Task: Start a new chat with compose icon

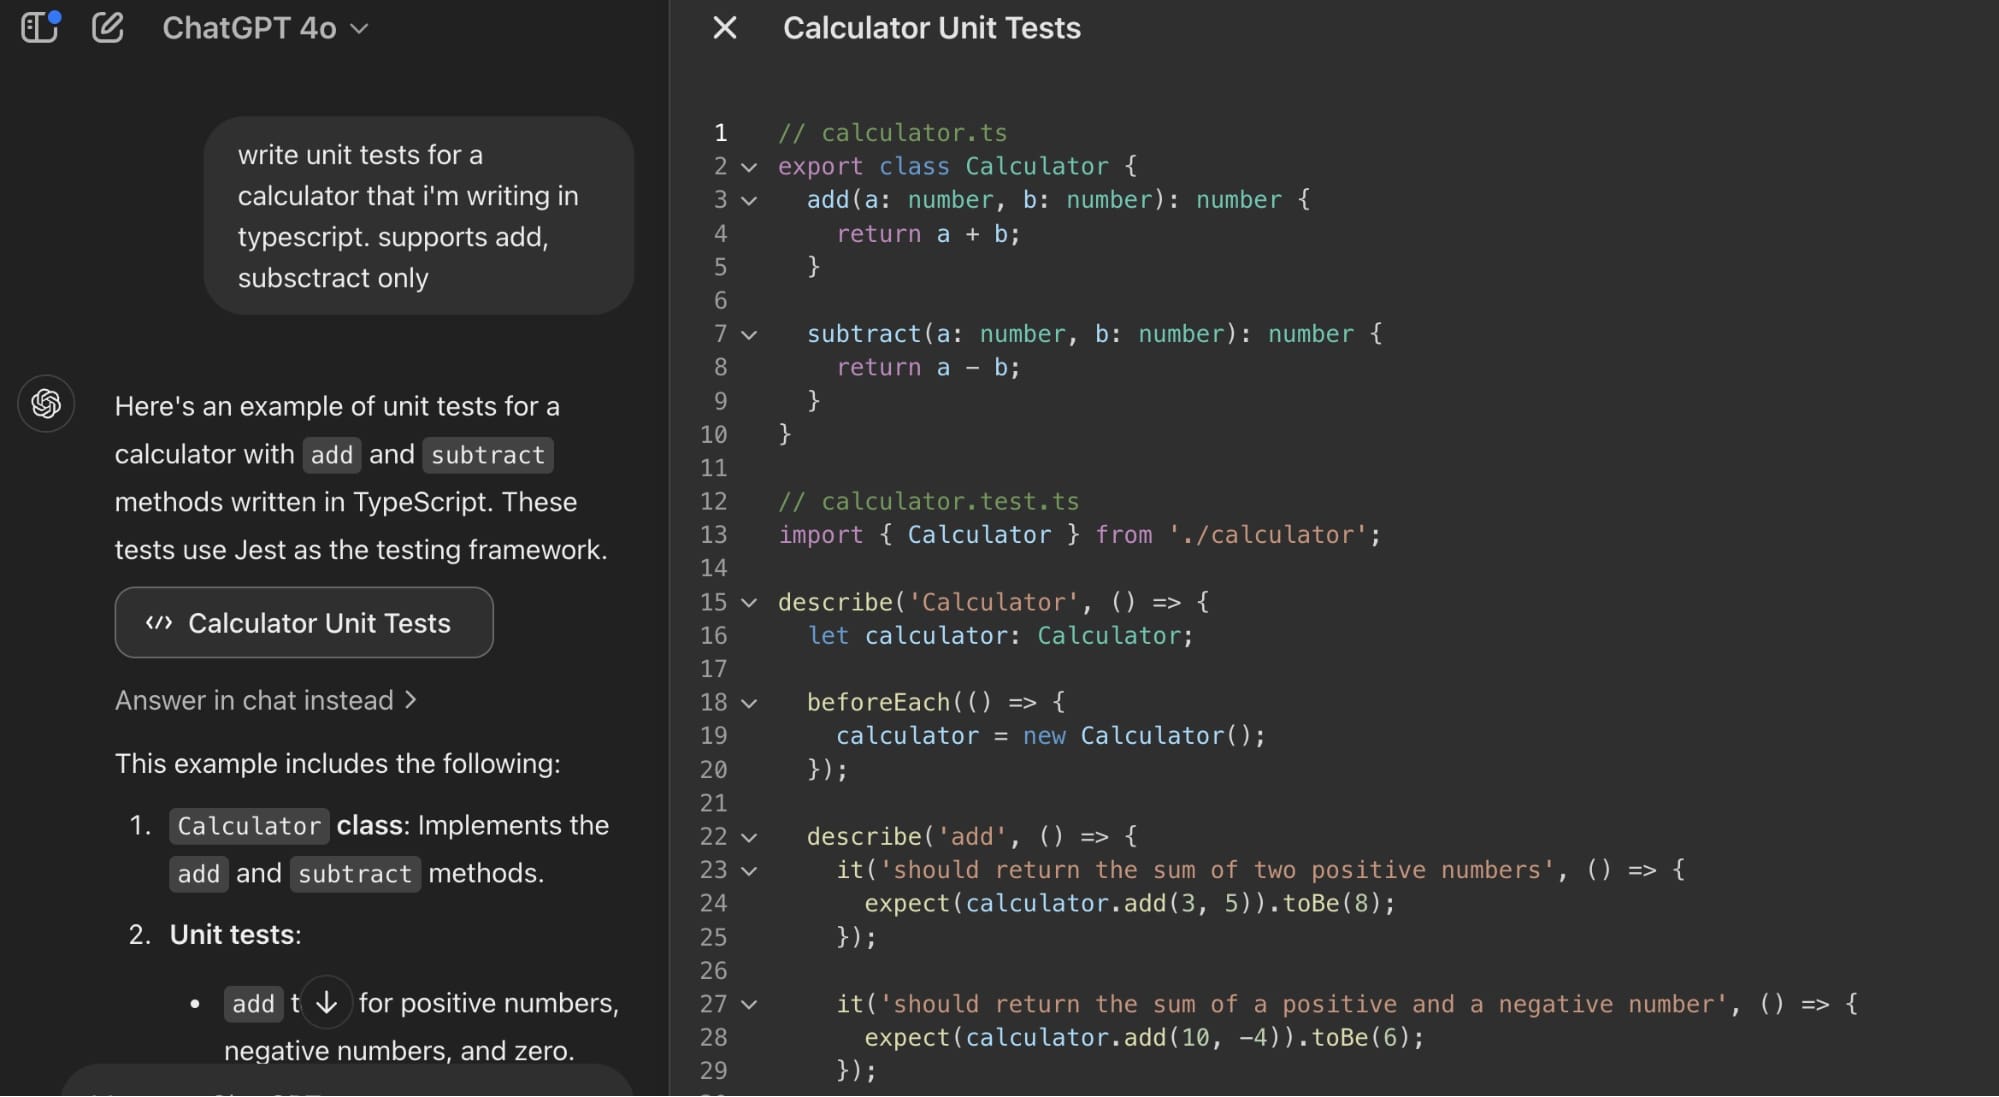Action: click(108, 27)
